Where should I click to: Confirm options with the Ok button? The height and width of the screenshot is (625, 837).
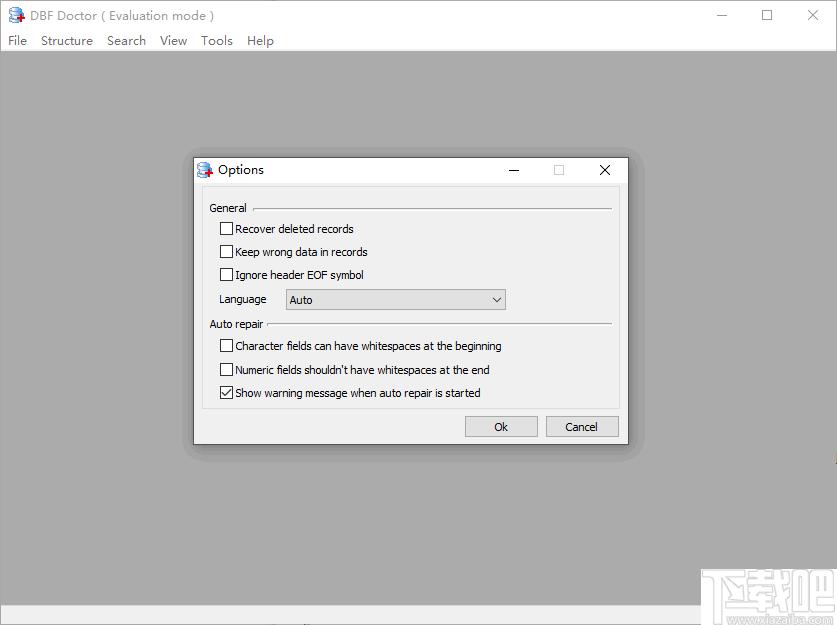(x=501, y=426)
